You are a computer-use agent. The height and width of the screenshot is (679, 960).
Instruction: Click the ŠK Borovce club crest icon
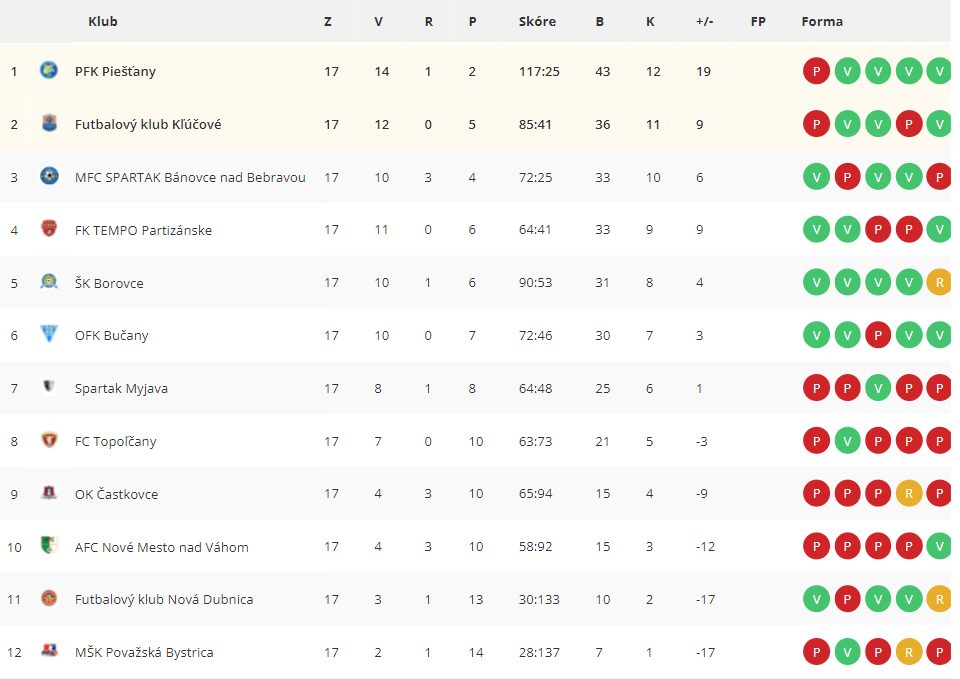pos(49,282)
